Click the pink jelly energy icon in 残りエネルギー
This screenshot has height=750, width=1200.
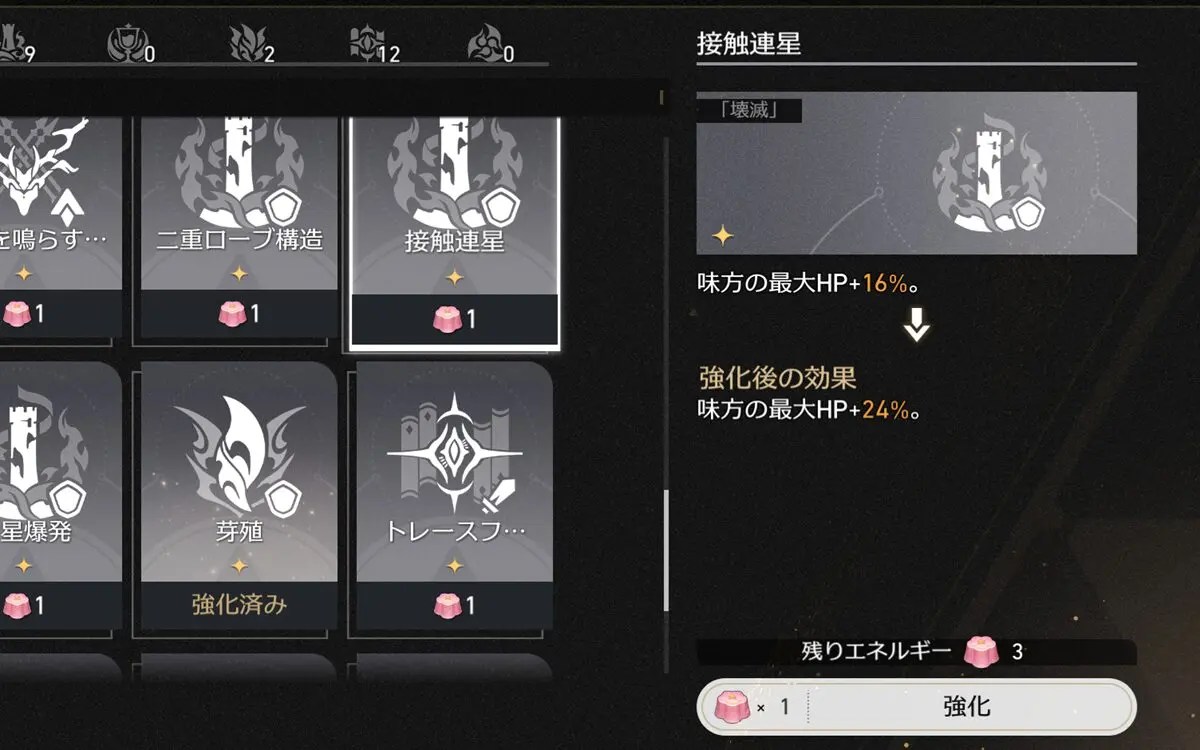tap(981, 652)
